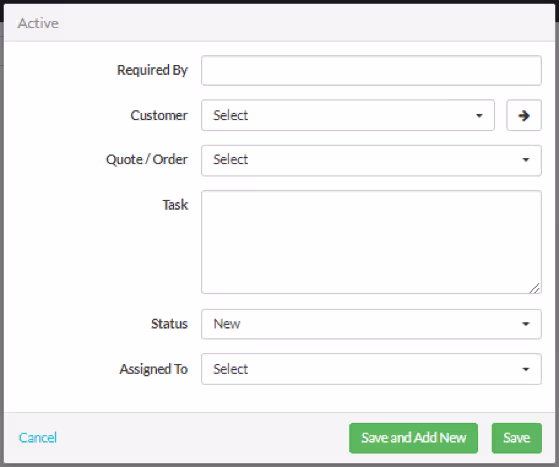The image size is (559, 467).
Task: Click the Task text area resize handle
Action: [535, 288]
